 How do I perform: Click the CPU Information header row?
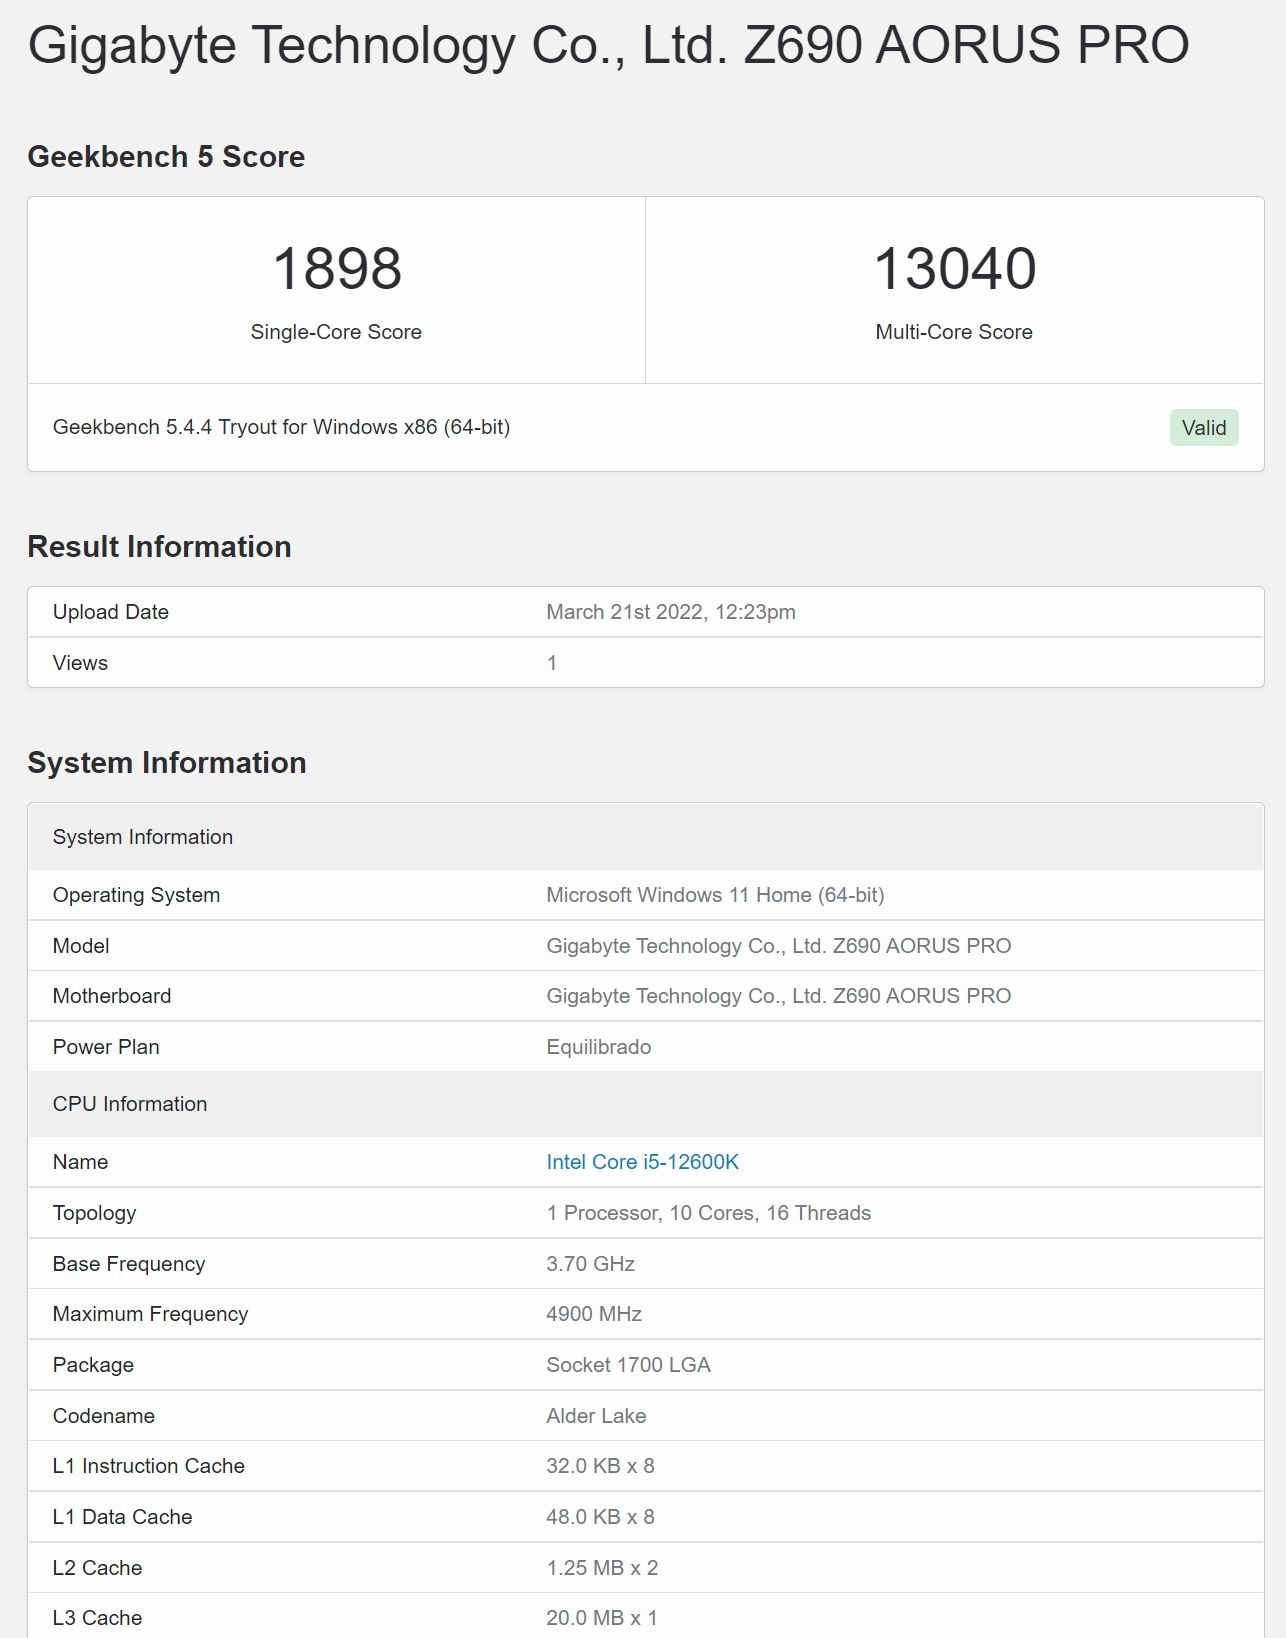(x=646, y=1104)
